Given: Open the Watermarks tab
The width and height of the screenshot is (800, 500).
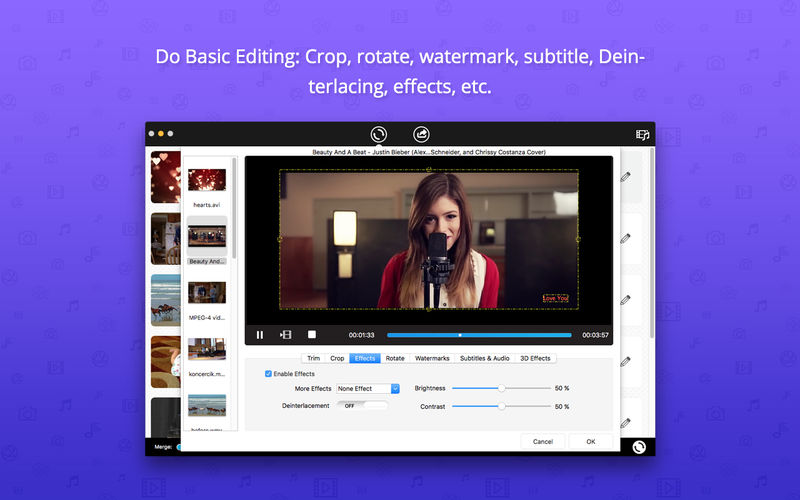Looking at the screenshot, I should coord(432,358).
